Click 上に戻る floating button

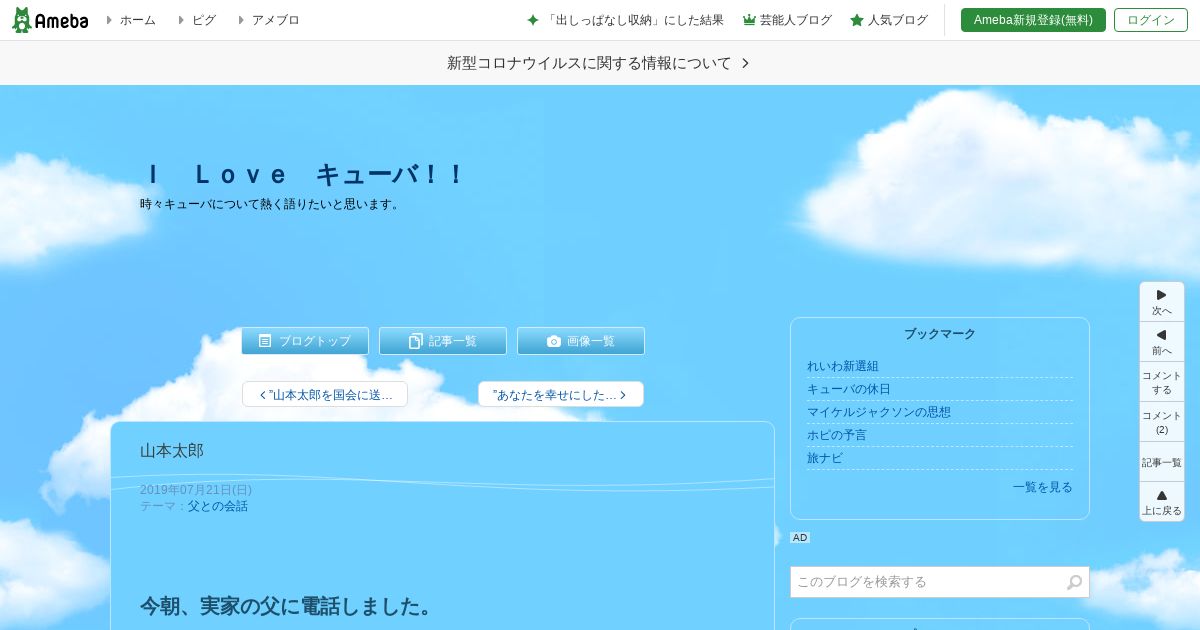pyautogui.click(x=1162, y=502)
